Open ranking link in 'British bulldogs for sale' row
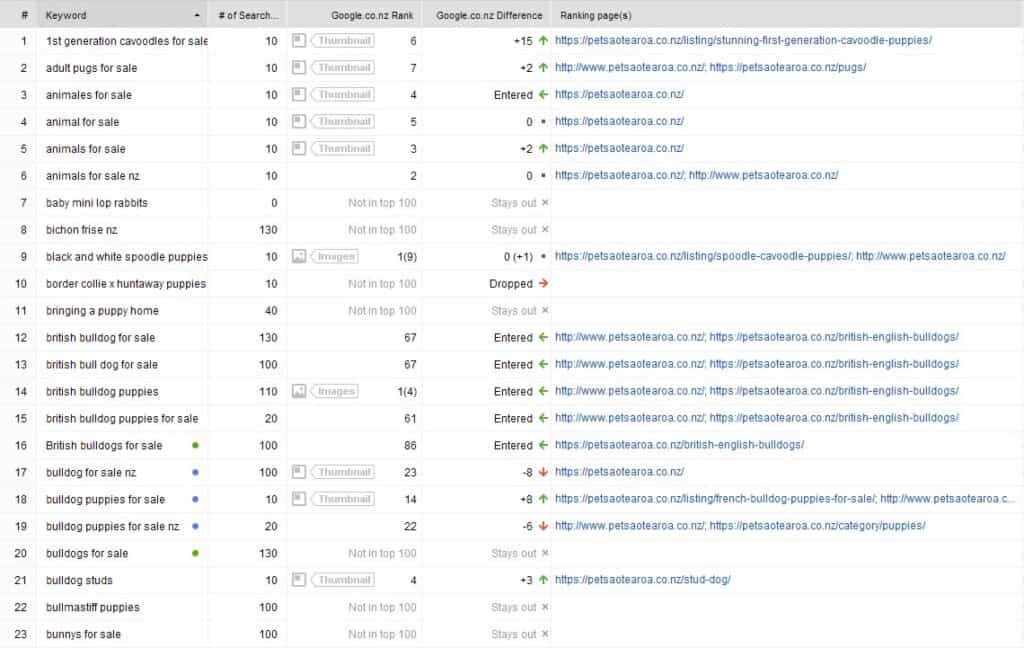 click(x=679, y=445)
